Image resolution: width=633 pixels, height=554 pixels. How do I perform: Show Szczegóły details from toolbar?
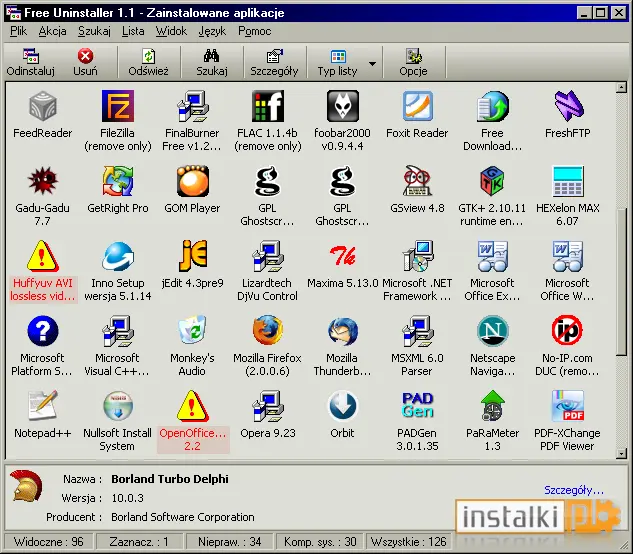click(x=274, y=62)
